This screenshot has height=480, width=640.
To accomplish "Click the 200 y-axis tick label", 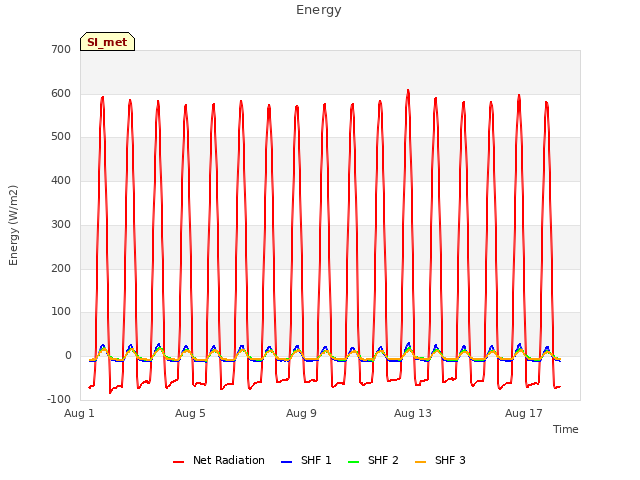I will (61, 268).
